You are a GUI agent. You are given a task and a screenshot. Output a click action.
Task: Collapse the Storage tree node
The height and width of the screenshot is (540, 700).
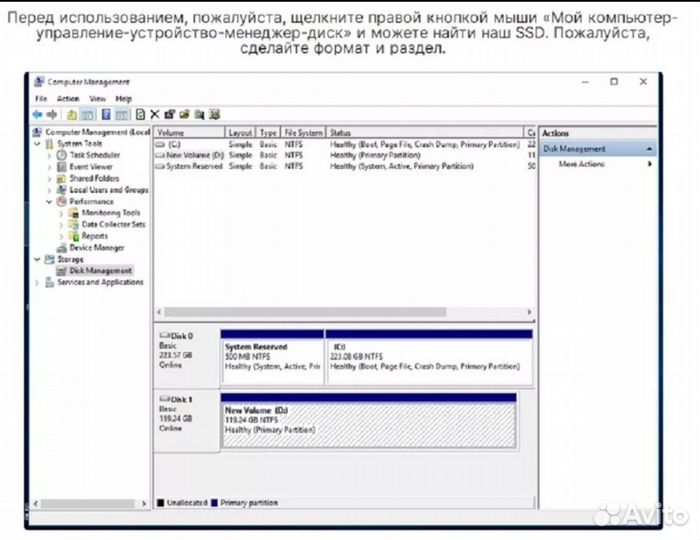38,259
